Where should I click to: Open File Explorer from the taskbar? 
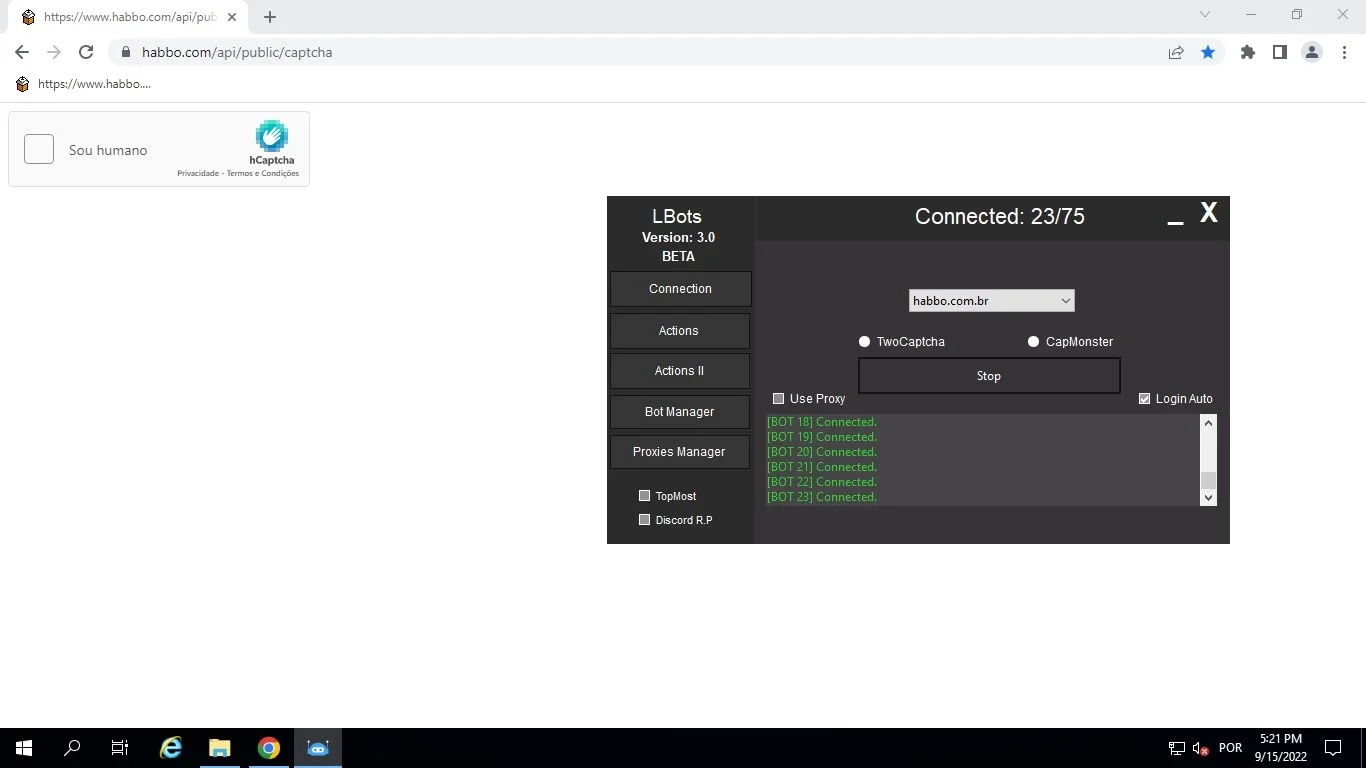220,748
